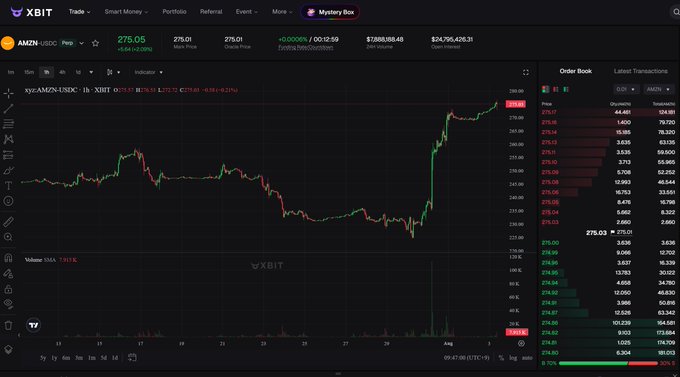The height and width of the screenshot is (377, 680).
Task: Open the Mystery Box button
Action: [330, 12]
